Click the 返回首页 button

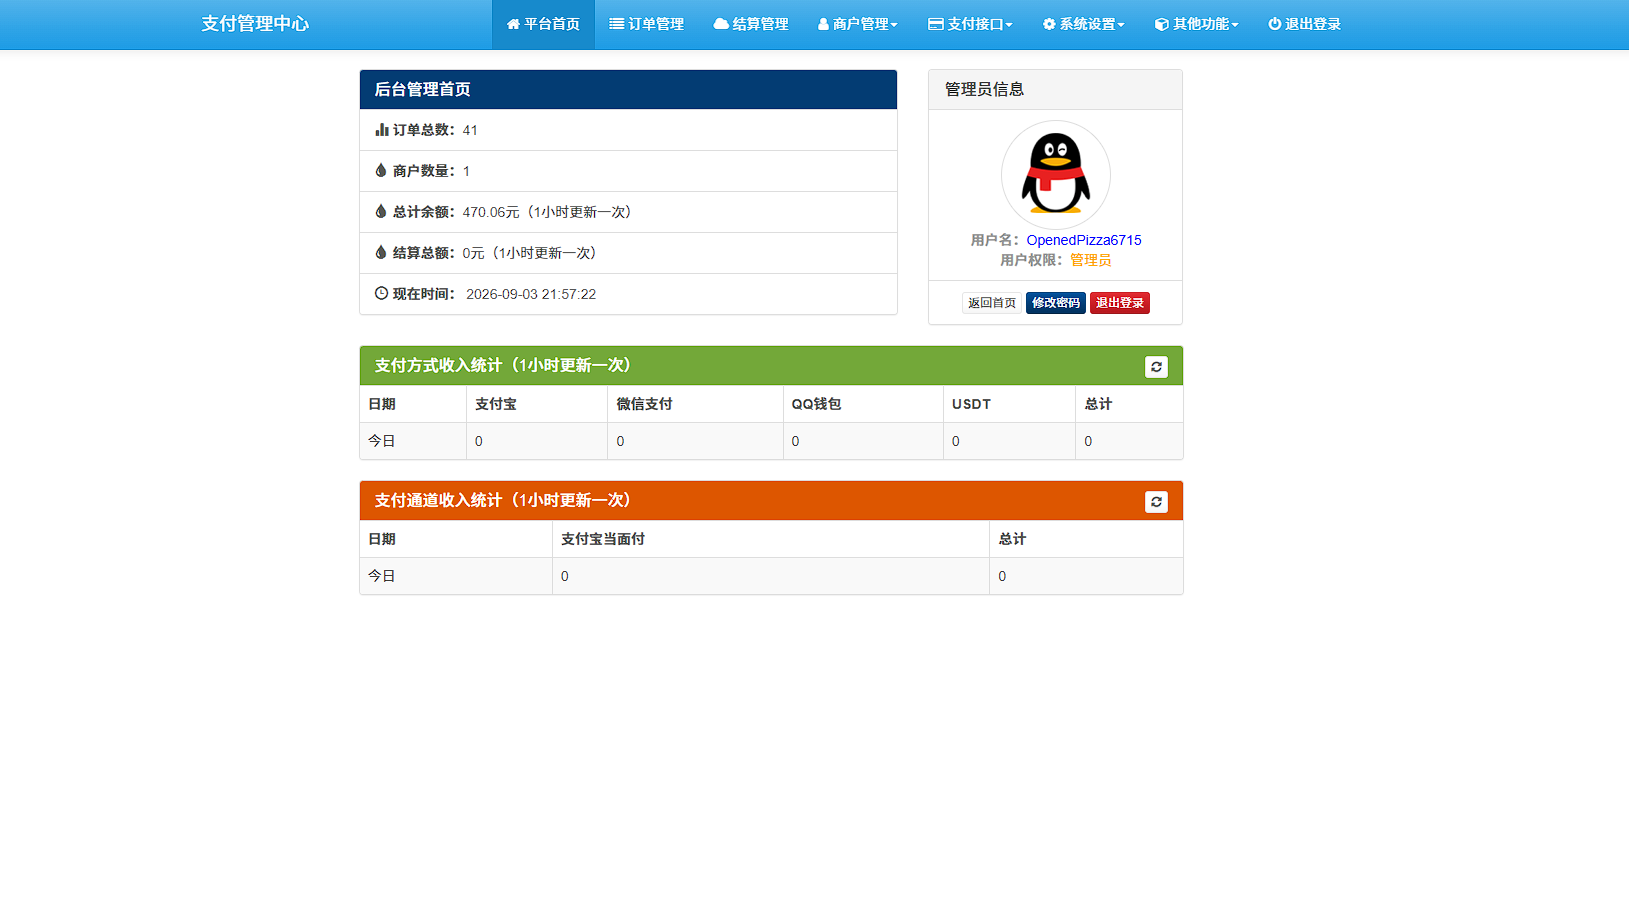[992, 303]
